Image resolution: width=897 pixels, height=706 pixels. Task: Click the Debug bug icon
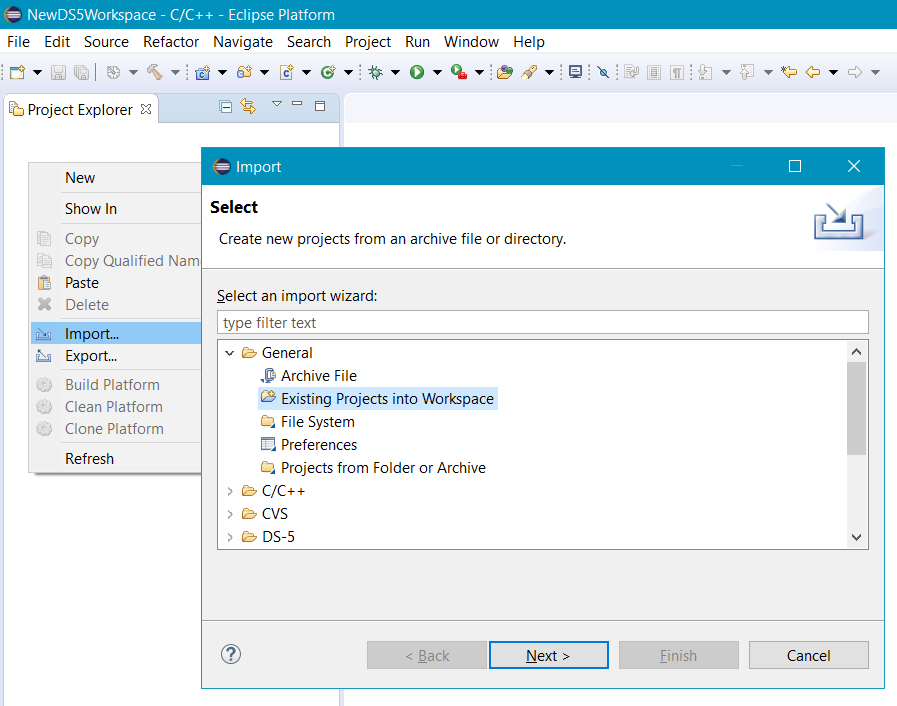click(x=376, y=72)
